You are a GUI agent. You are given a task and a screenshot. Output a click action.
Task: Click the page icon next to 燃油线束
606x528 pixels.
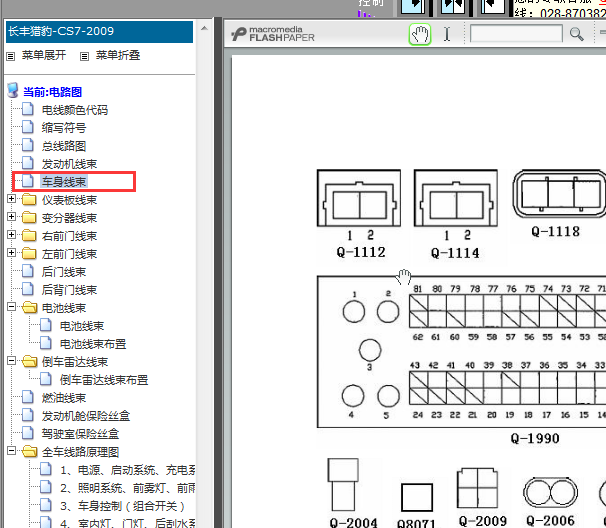(x=28, y=397)
